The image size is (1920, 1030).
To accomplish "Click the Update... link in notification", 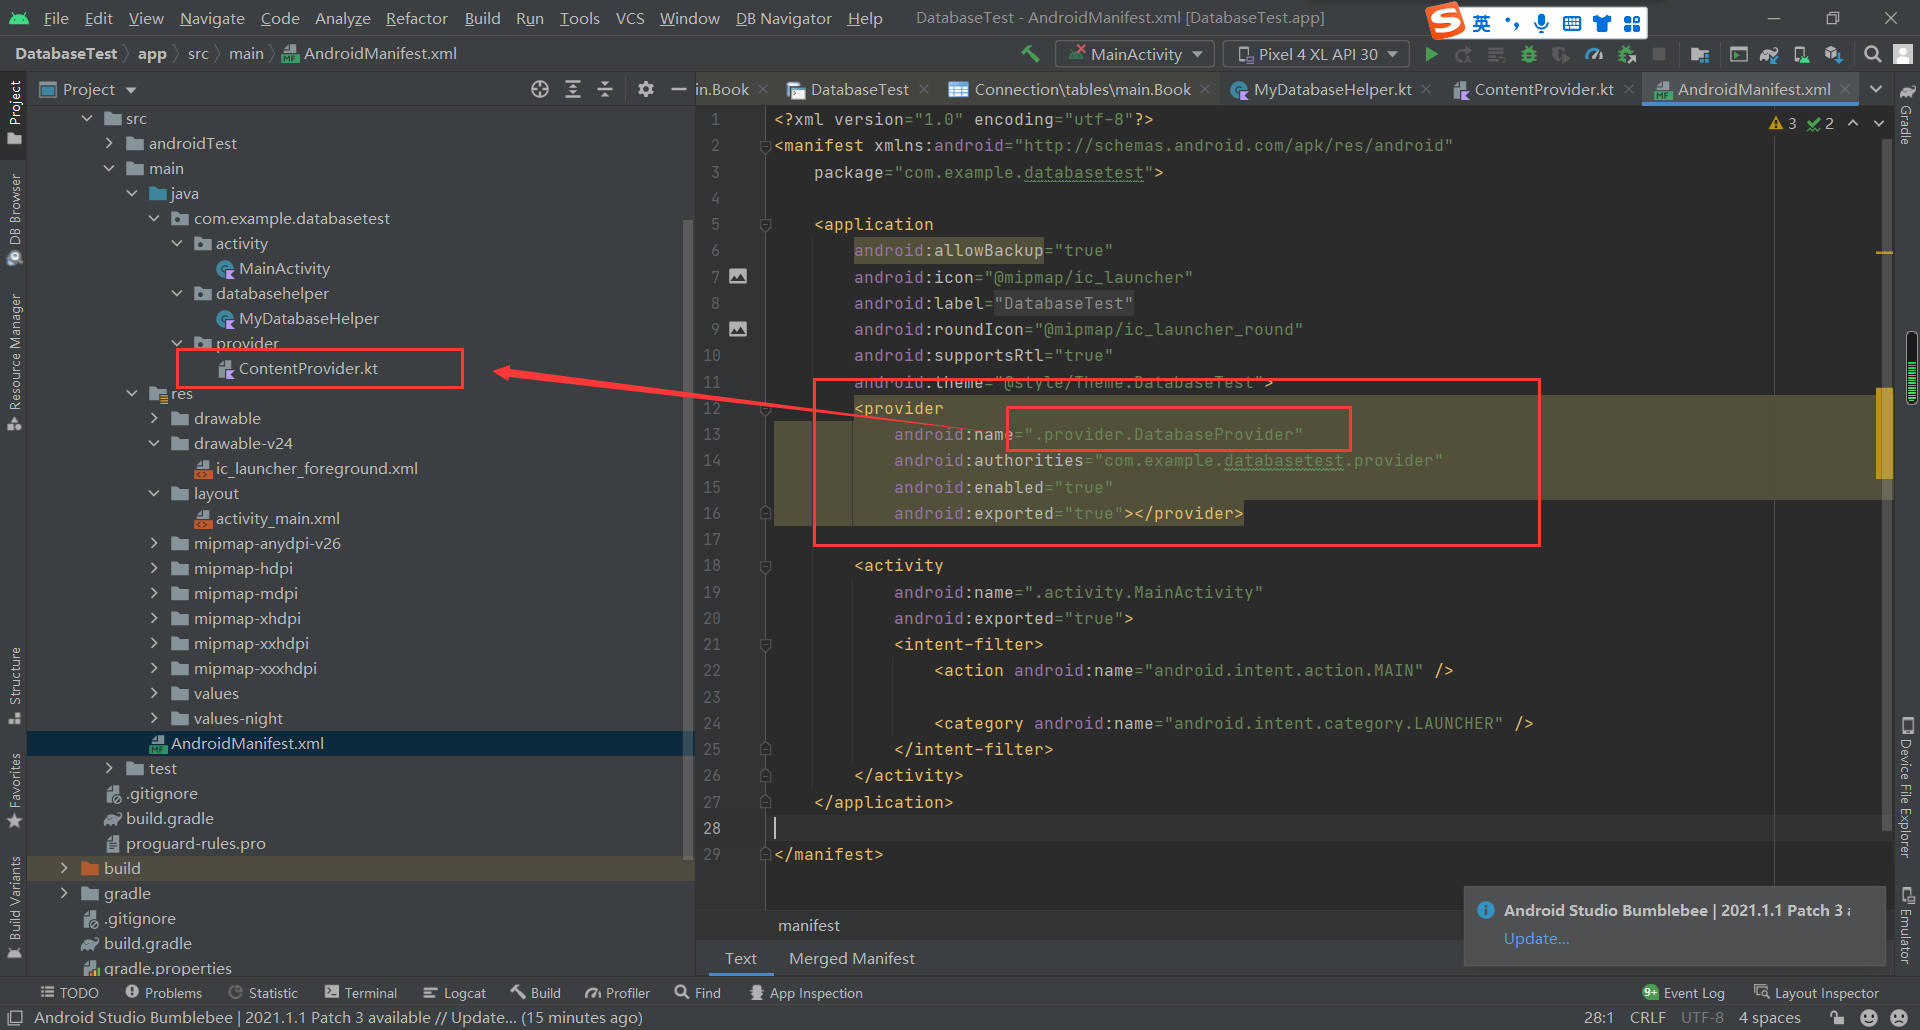I will coord(1536,938).
